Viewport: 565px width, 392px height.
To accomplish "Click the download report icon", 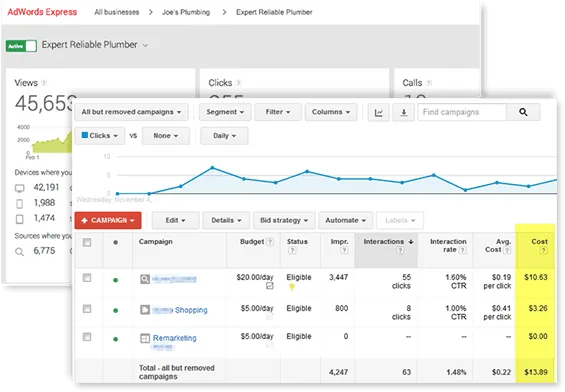I will pyautogui.click(x=404, y=112).
